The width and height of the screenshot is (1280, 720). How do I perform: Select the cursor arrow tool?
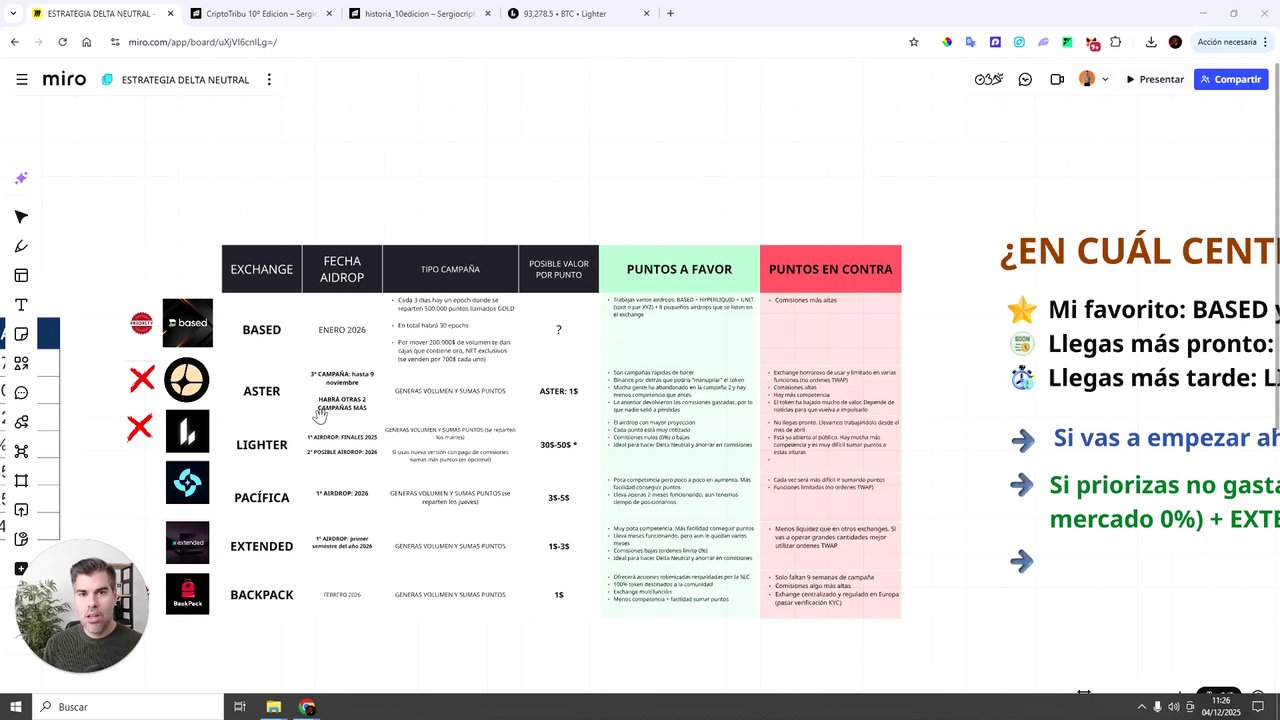point(21,217)
